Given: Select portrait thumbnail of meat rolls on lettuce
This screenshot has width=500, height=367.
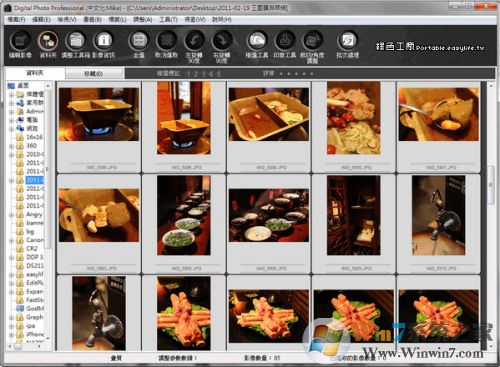Looking at the screenshot, I should coord(184,313).
